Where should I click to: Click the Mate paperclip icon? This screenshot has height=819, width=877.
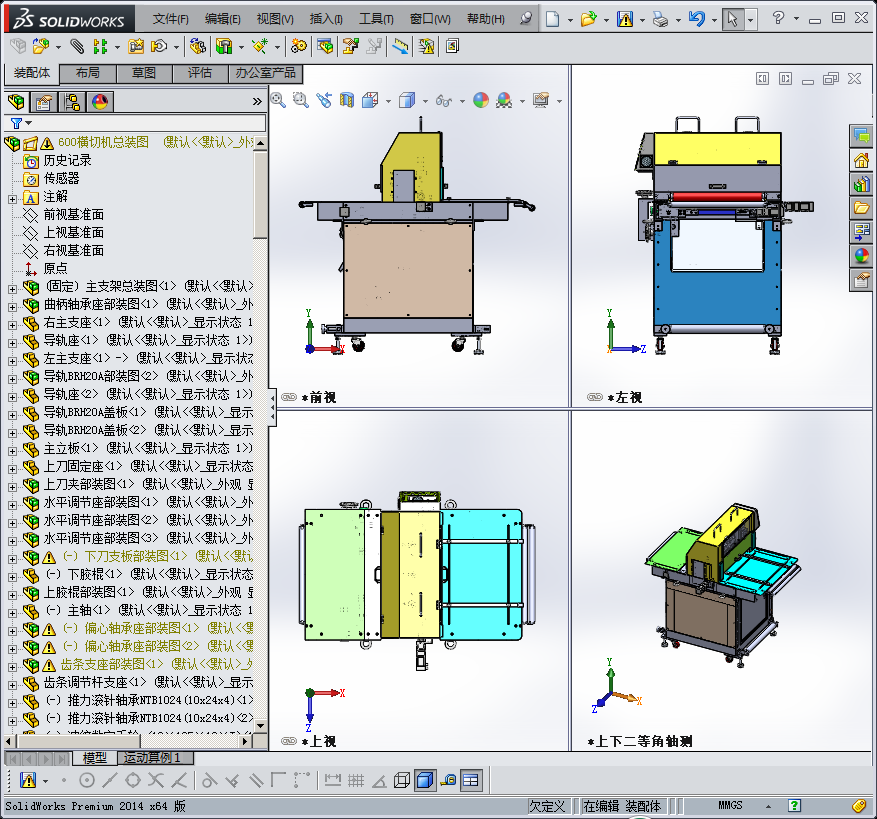(77, 46)
